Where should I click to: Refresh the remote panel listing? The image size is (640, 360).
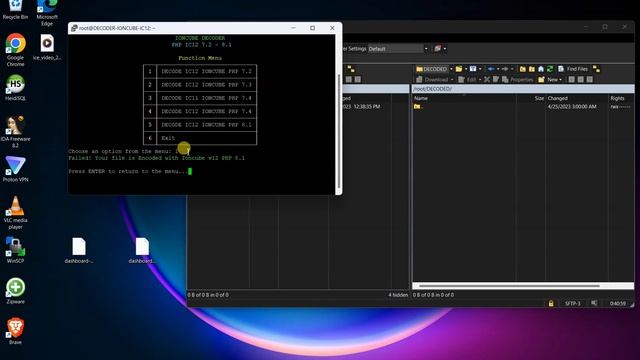(x=550, y=69)
